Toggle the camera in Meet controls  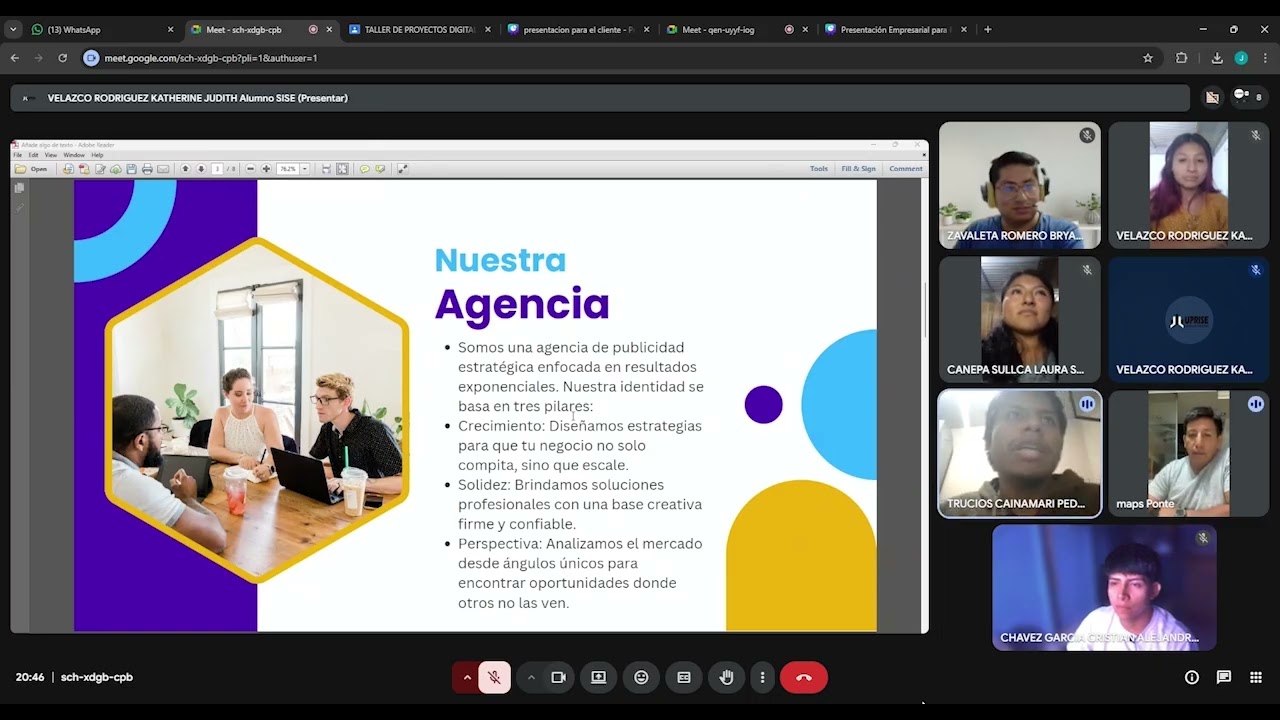[558, 677]
